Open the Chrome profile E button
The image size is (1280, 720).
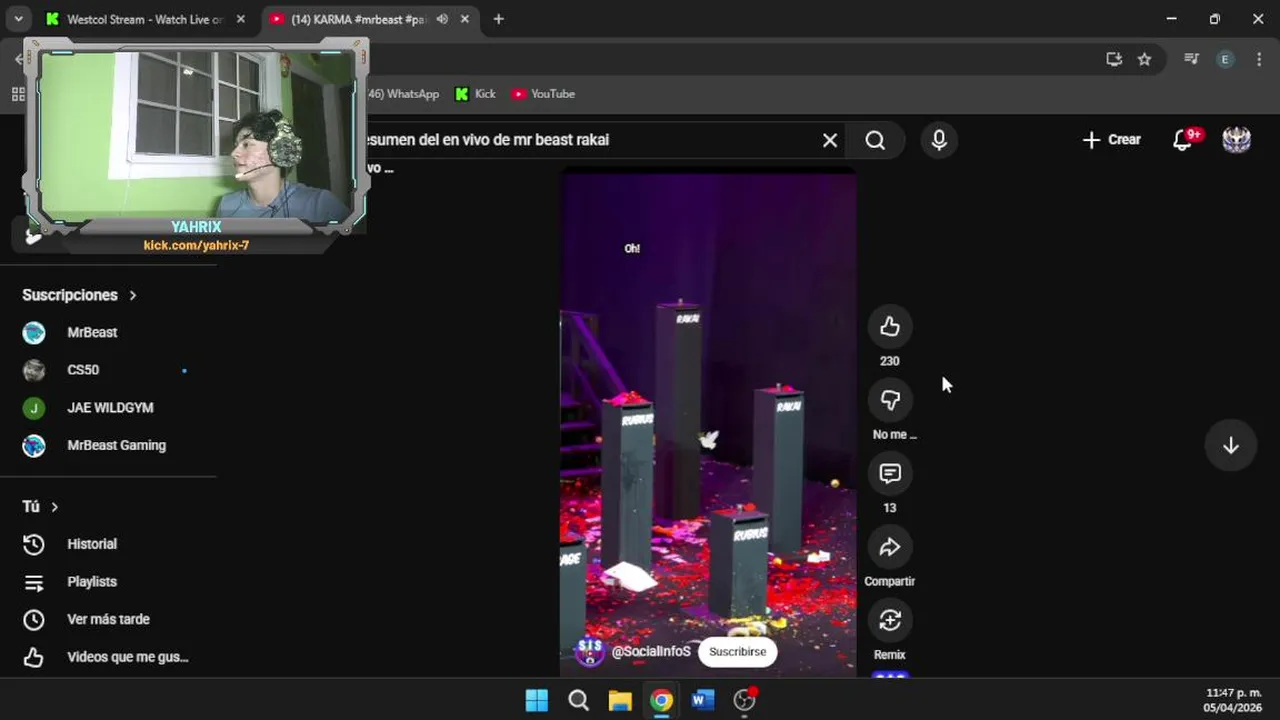[x=1225, y=59]
